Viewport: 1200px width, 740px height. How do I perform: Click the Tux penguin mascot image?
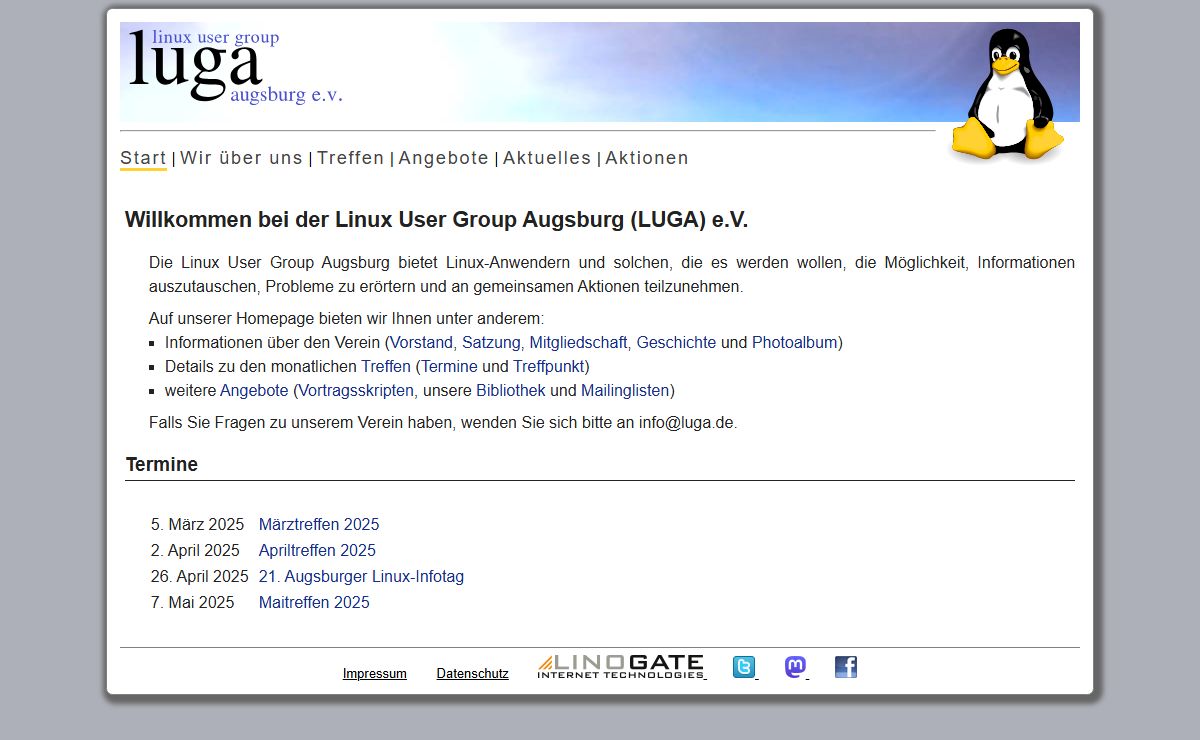click(1008, 94)
